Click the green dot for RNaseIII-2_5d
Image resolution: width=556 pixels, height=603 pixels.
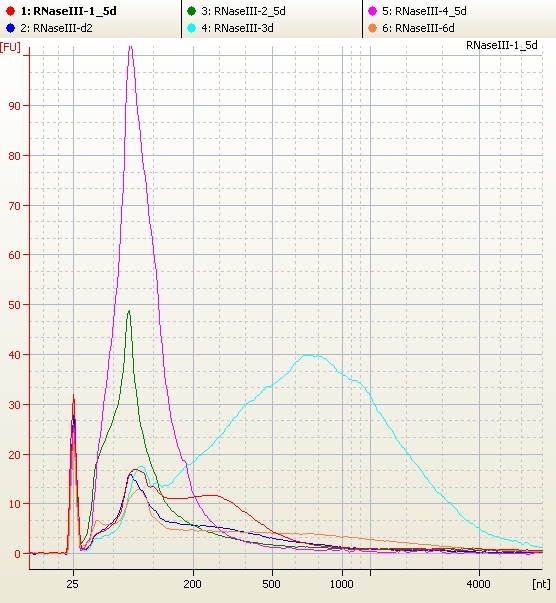click(x=191, y=11)
